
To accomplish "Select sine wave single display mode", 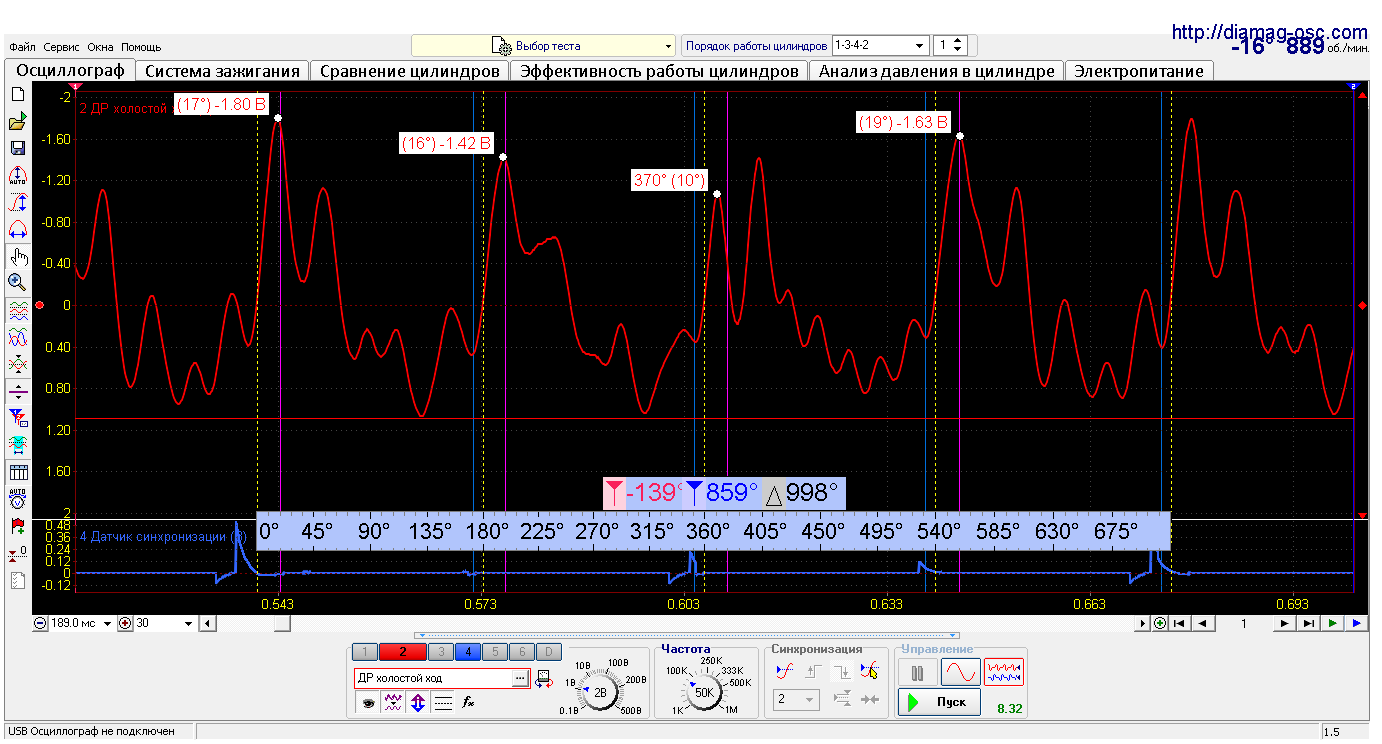I will 961,672.
